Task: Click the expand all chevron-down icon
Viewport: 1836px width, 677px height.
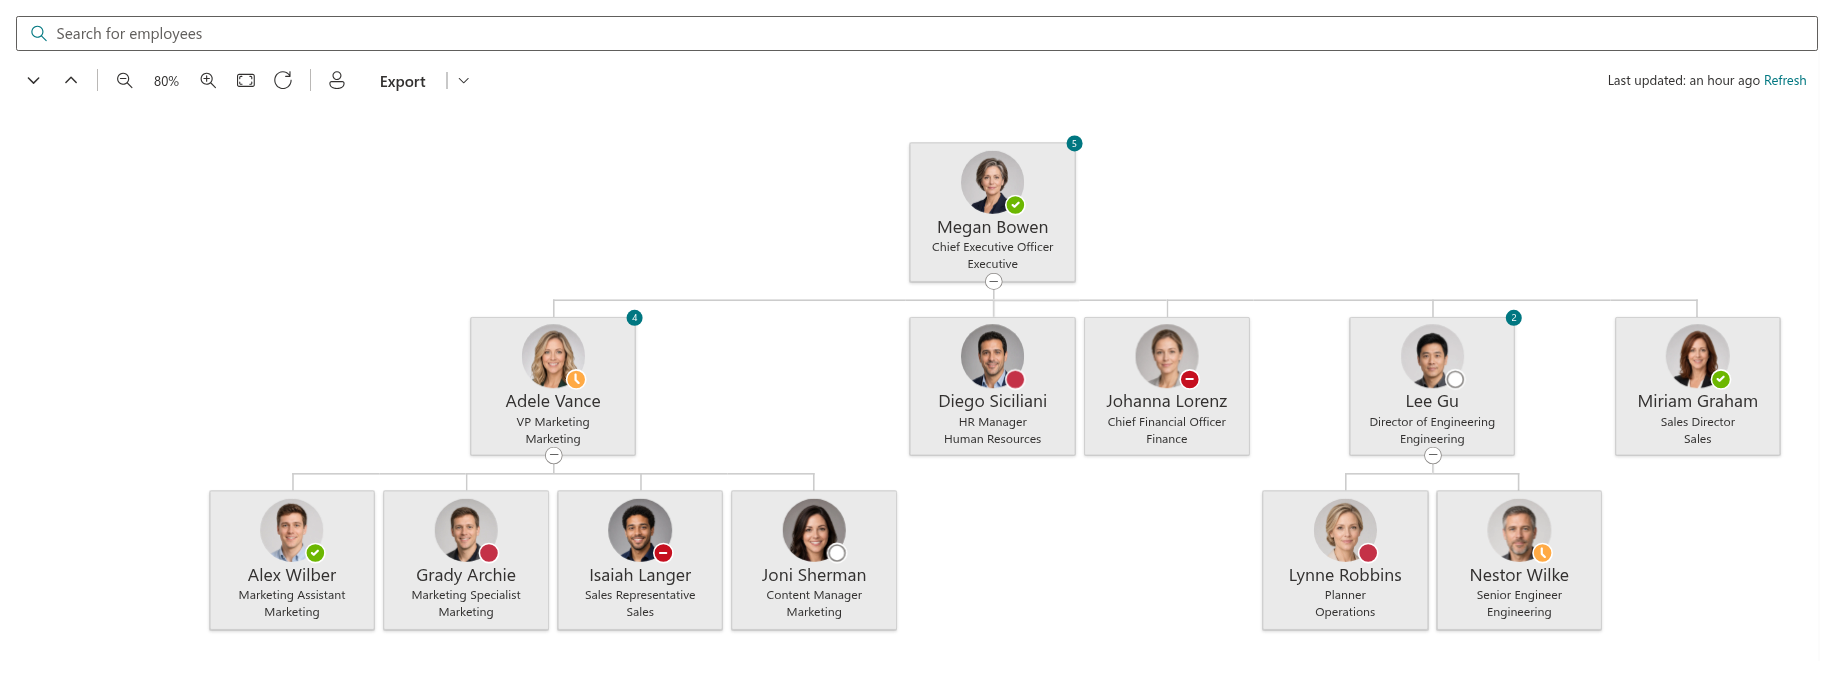Action: pos(34,81)
